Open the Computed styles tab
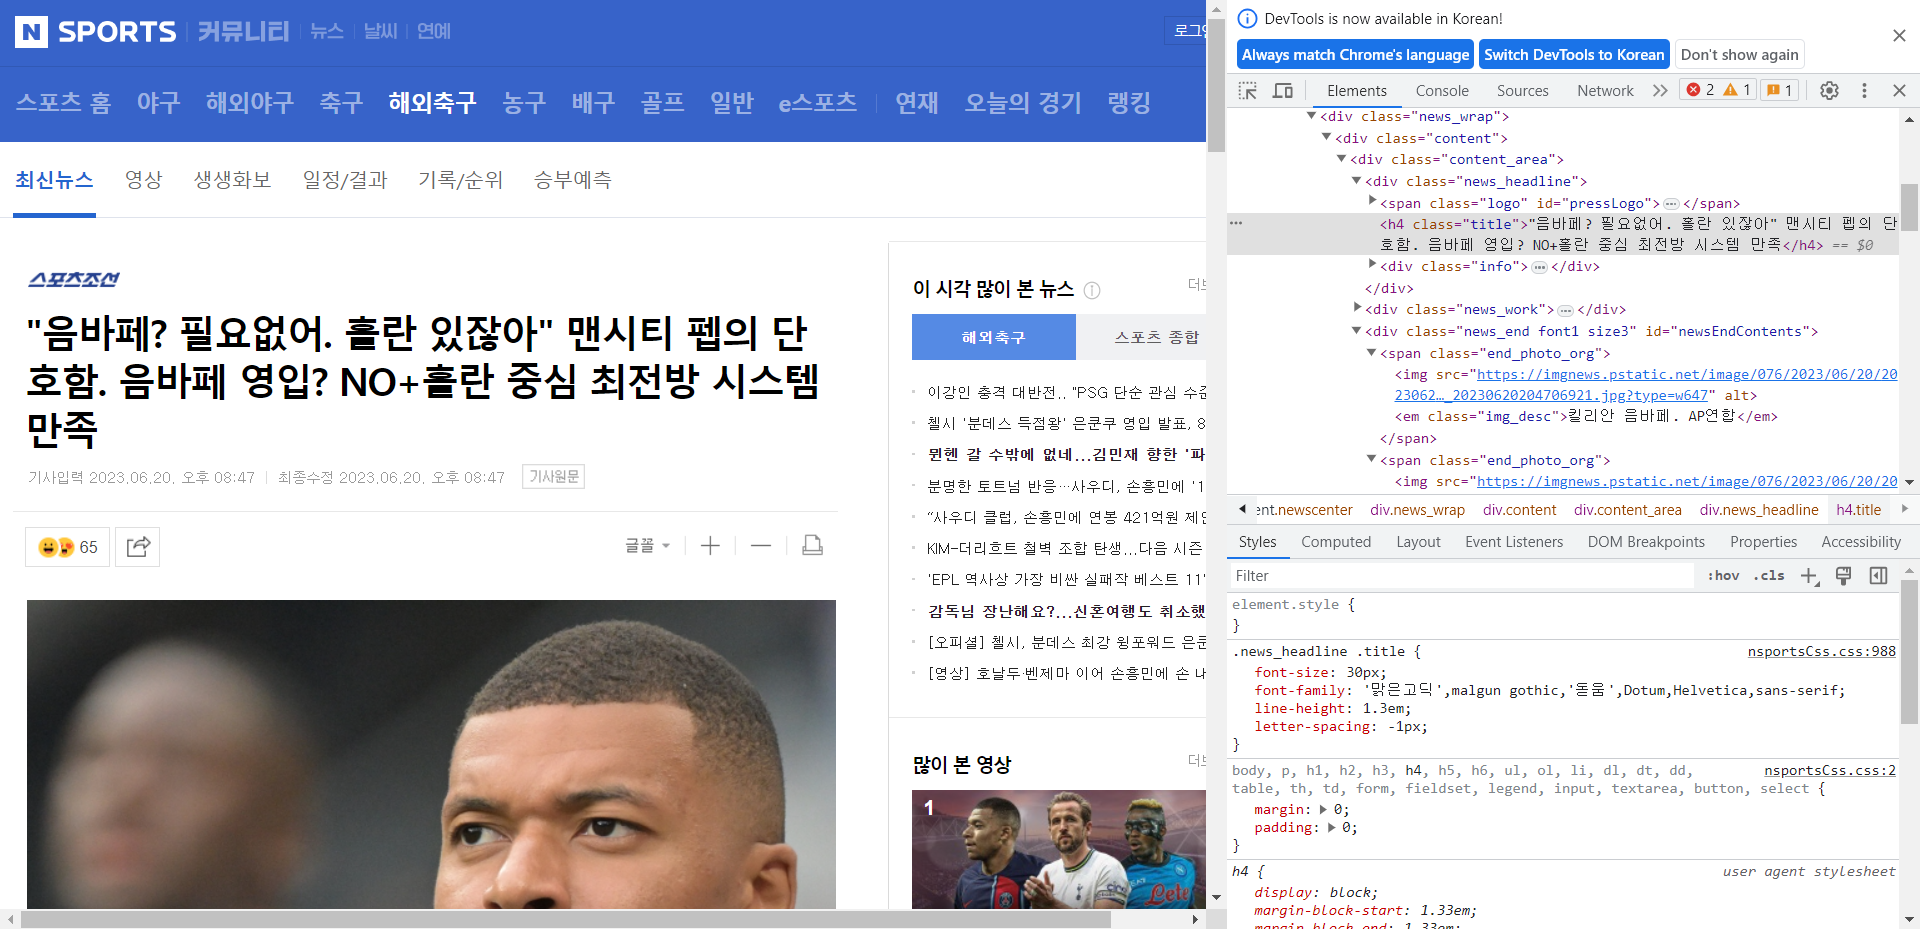This screenshot has width=1920, height=929. [x=1336, y=542]
